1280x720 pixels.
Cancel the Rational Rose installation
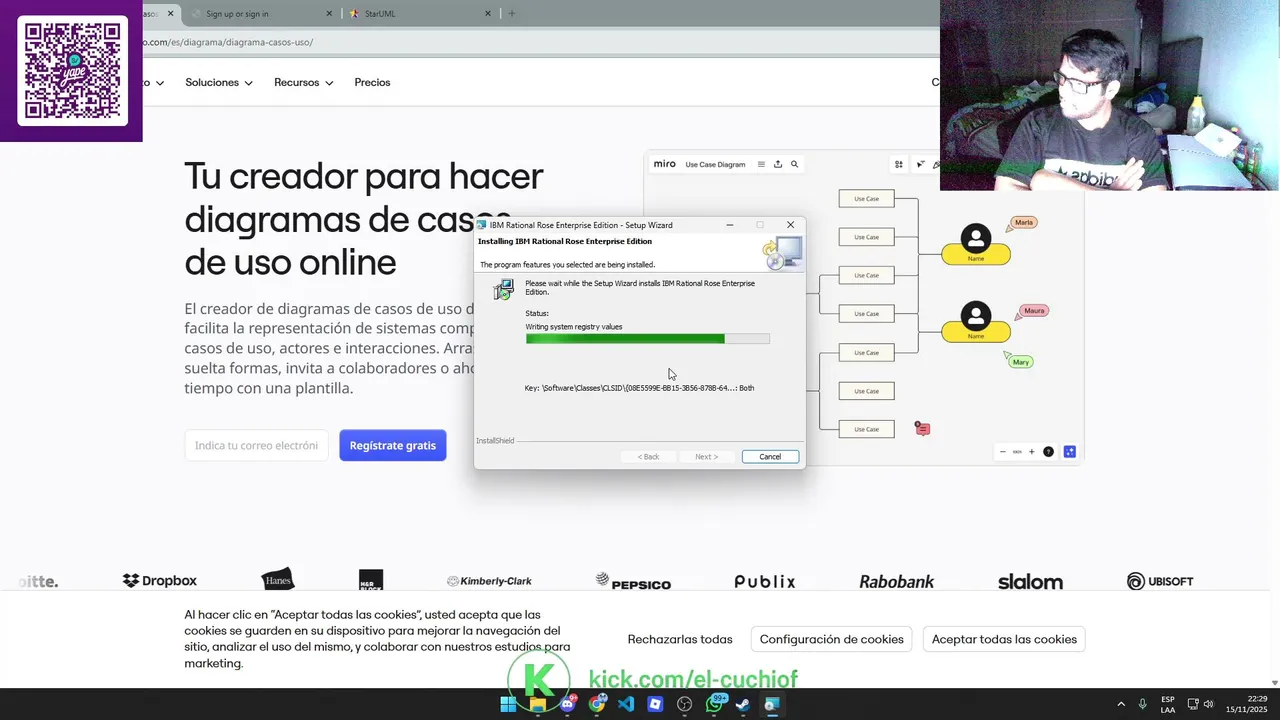click(x=770, y=456)
